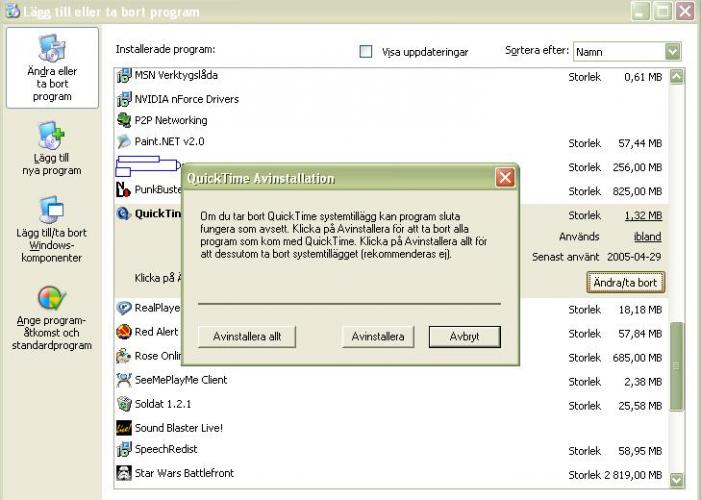Enable the Visa uppdateringar checkbox
Screen dimensions: 701x500
366,51
